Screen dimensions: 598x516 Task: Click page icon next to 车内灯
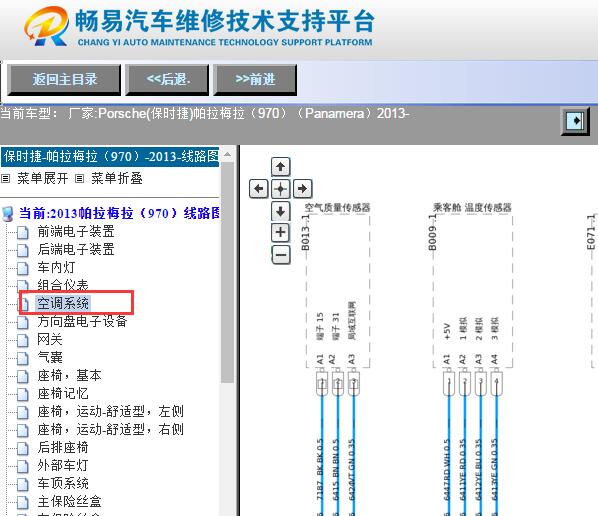[23, 268]
